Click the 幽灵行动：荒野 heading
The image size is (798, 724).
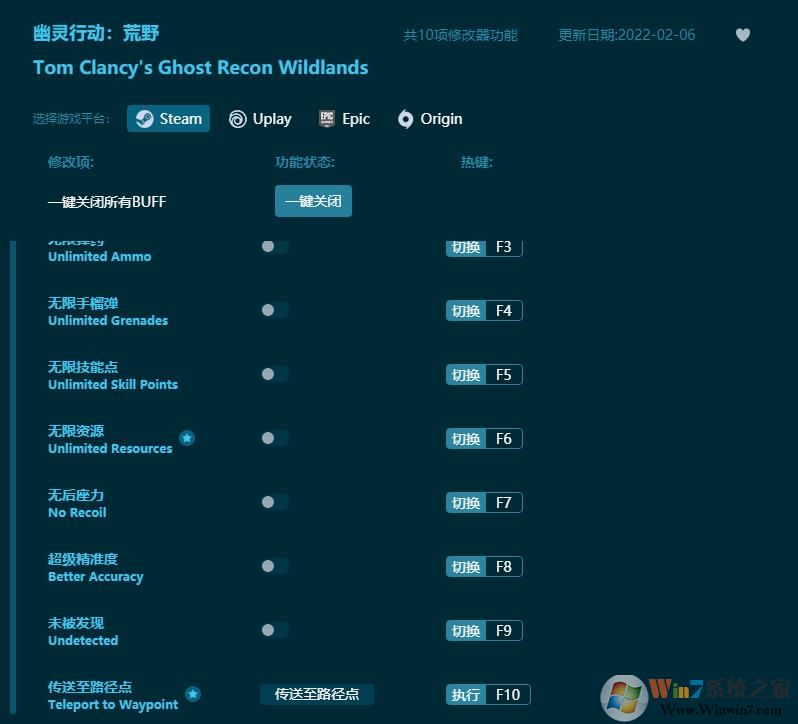point(96,33)
